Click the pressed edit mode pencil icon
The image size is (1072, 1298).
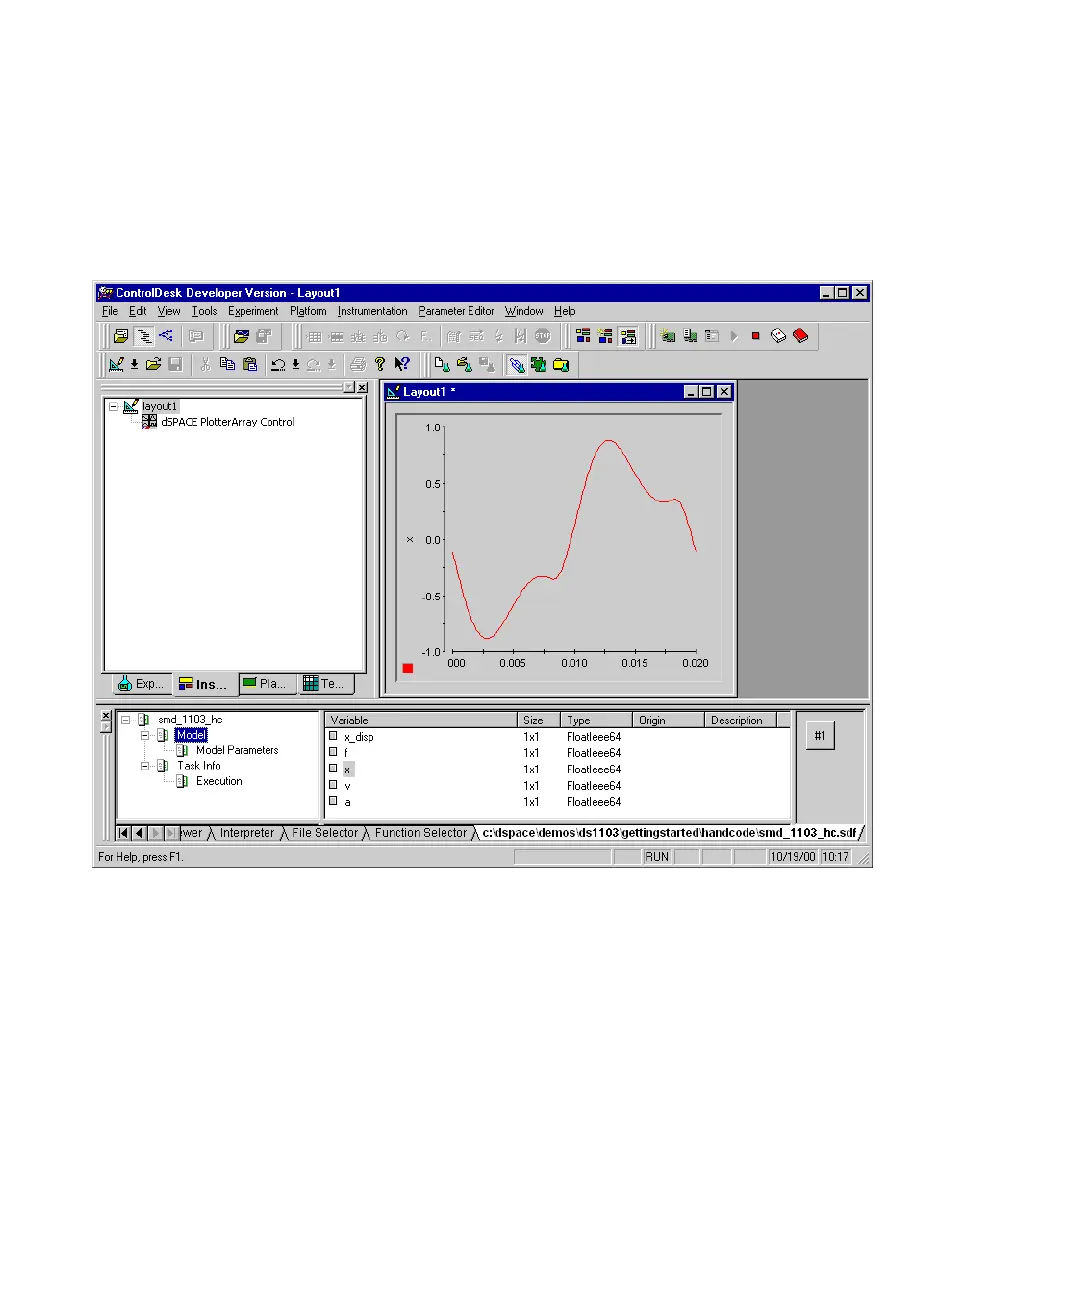point(516,365)
